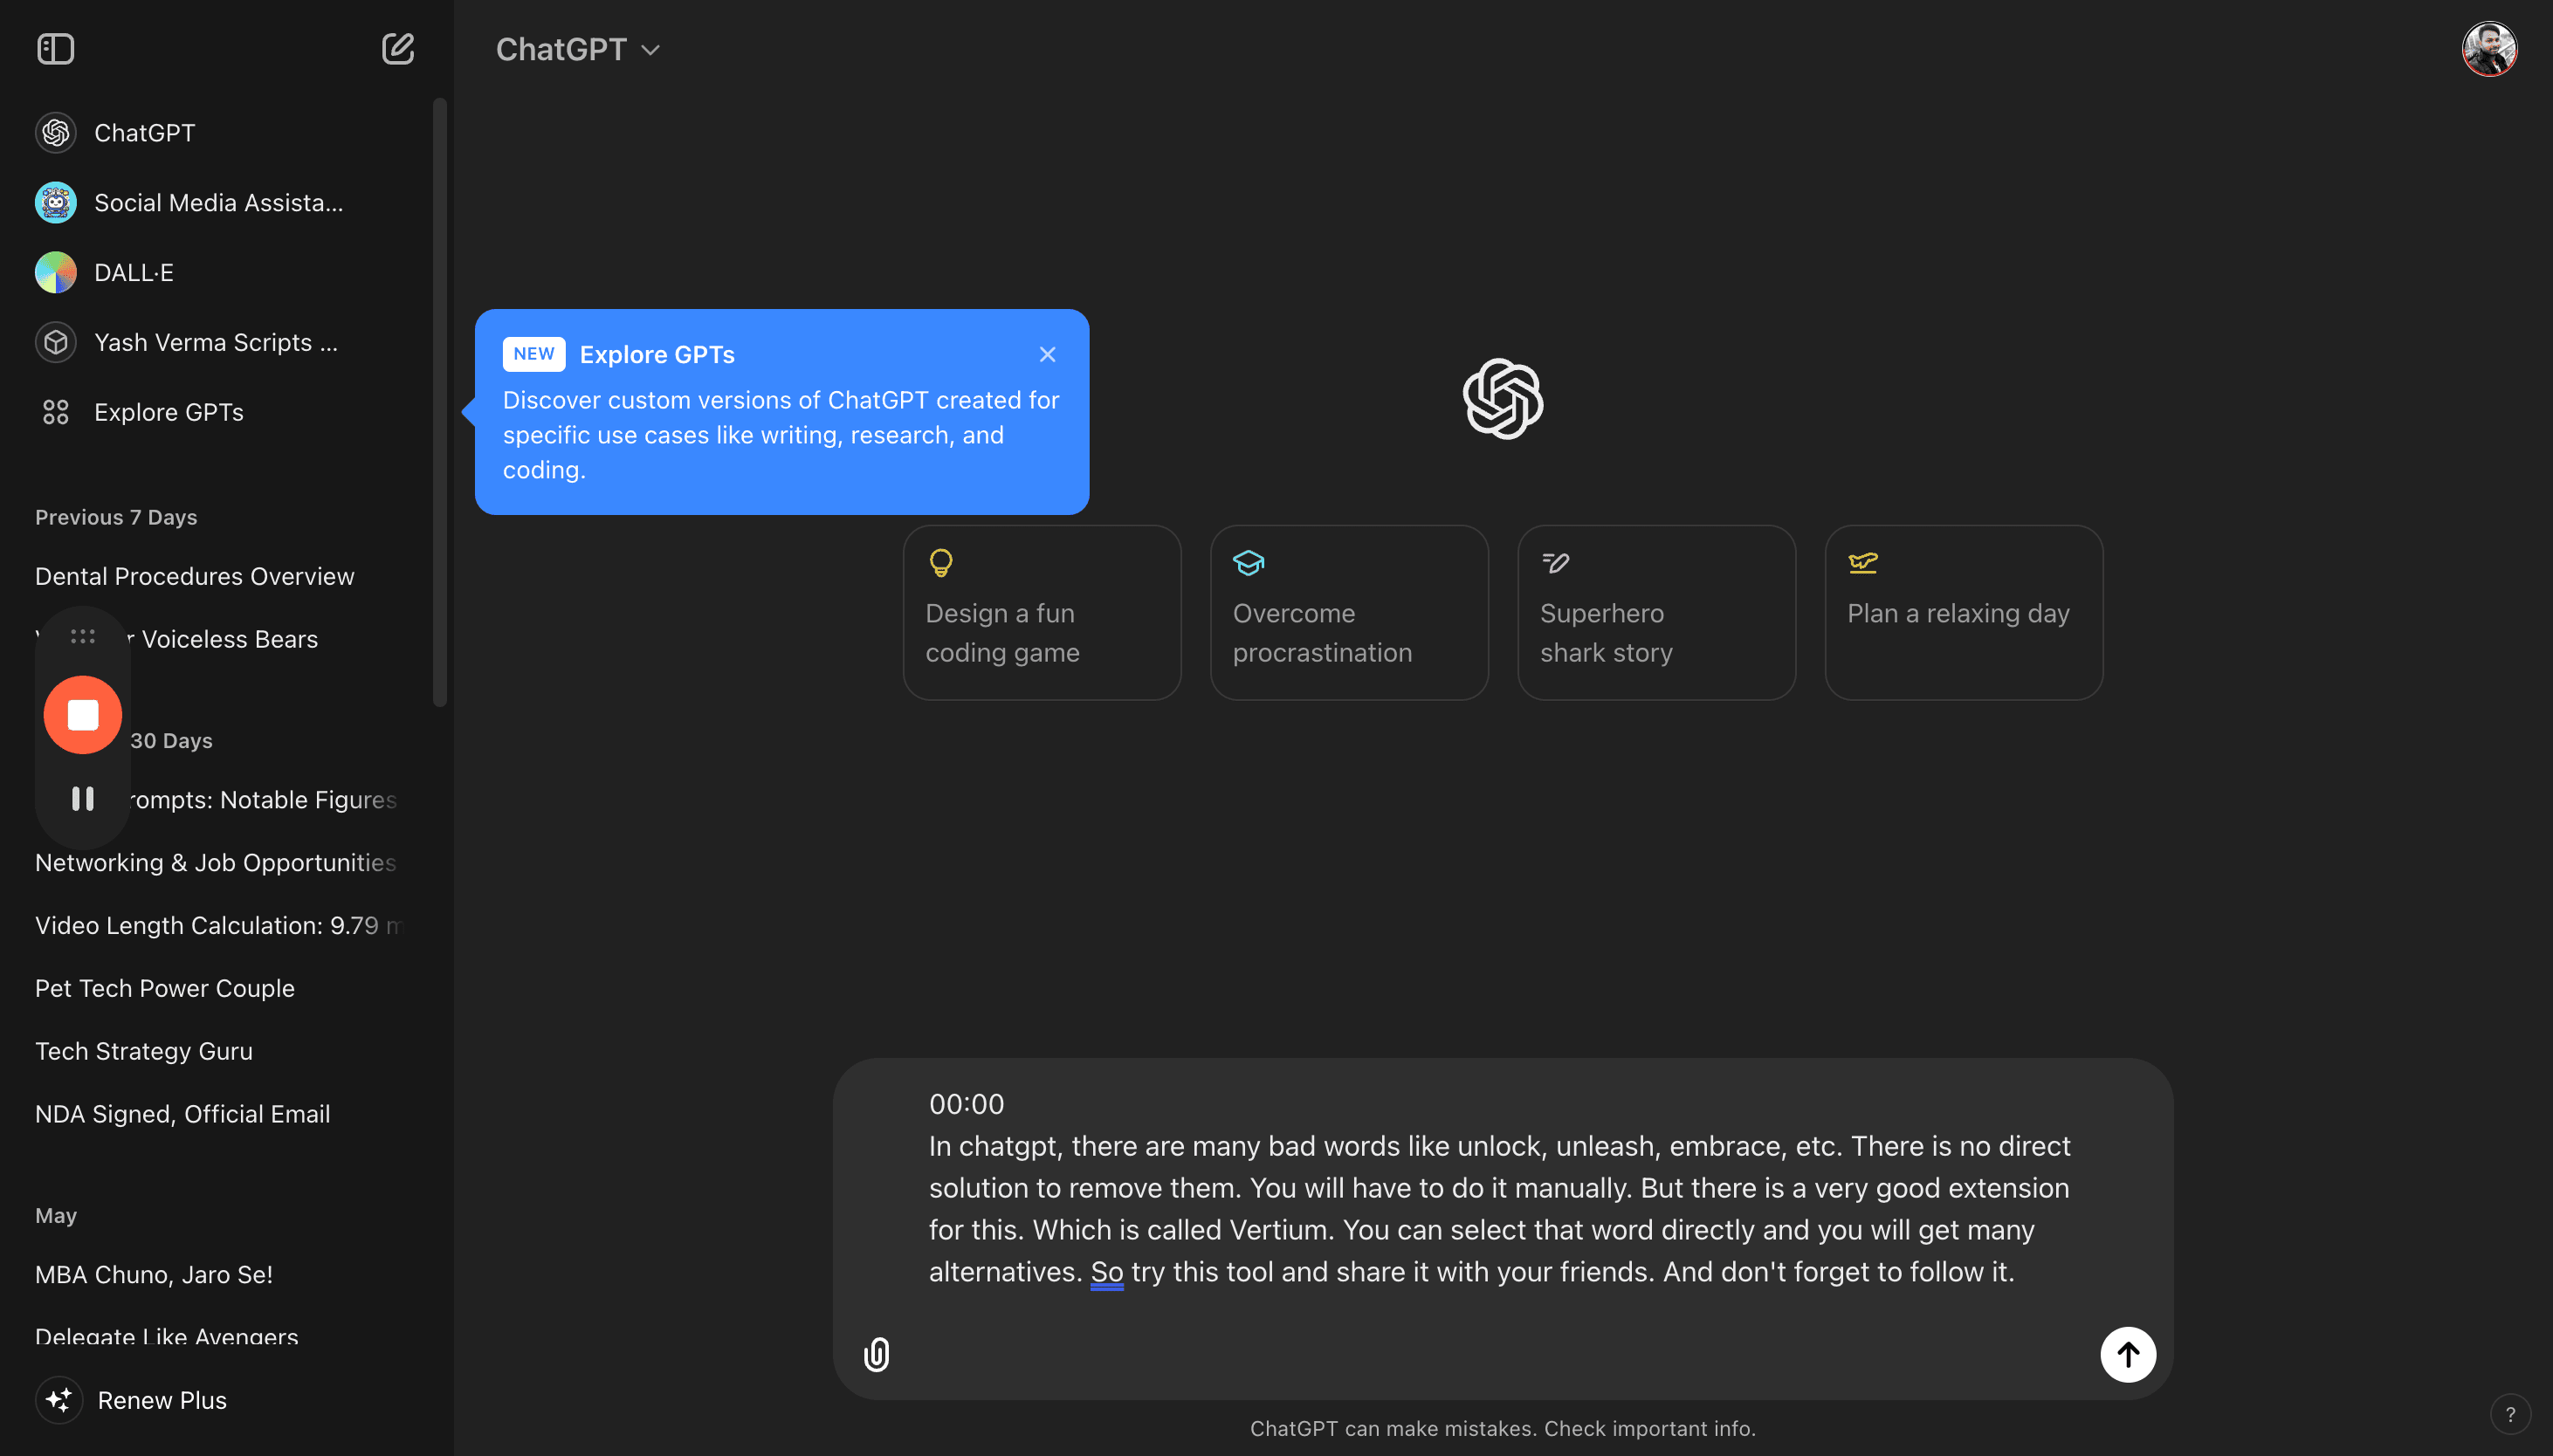2553x1456 pixels.
Task: Select ChatGPT logo icon in sidebar
Action: pos(56,133)
